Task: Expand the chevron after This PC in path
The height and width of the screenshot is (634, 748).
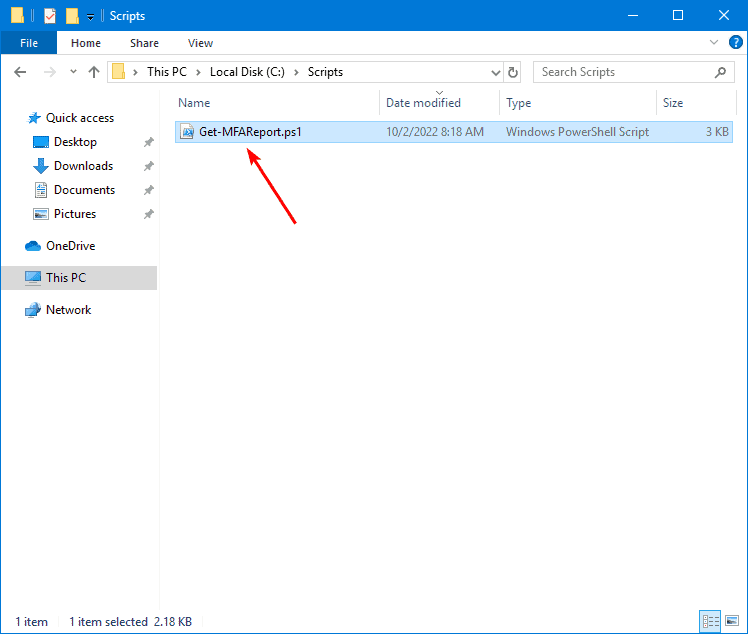Action: 198,72
